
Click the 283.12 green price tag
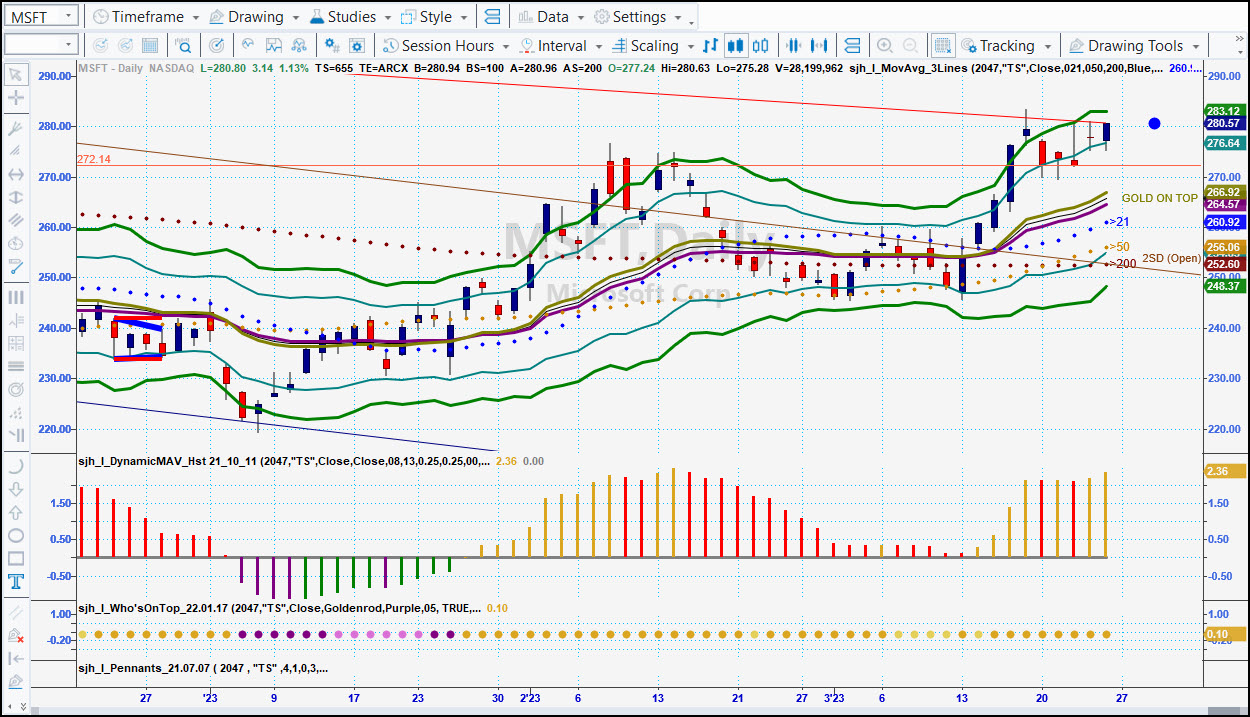pyautogui.click(x=1223, y=111)
